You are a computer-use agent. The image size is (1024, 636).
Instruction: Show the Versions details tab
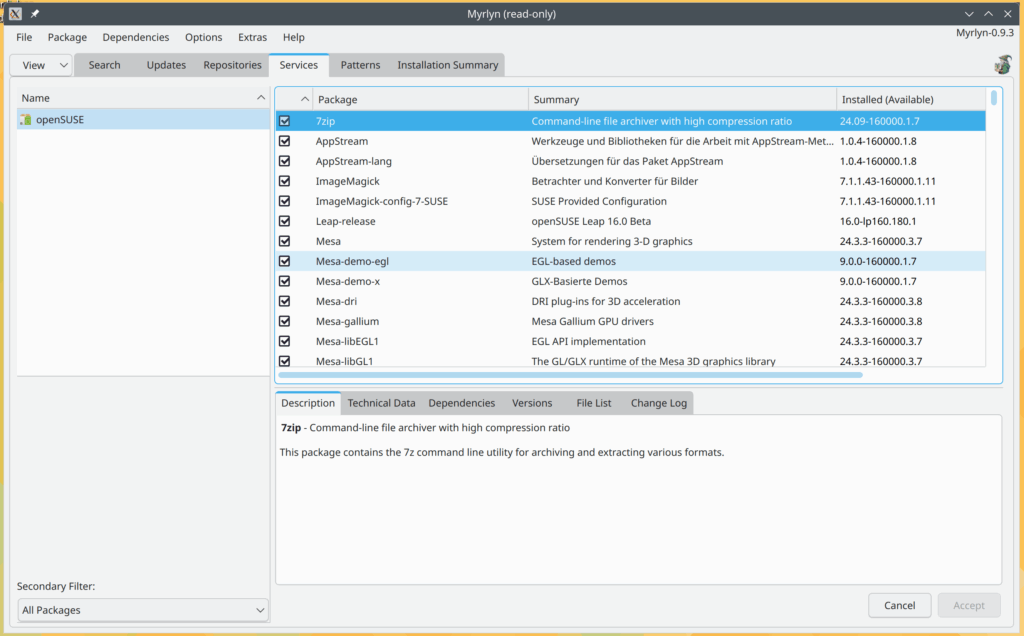coord(532,403)
